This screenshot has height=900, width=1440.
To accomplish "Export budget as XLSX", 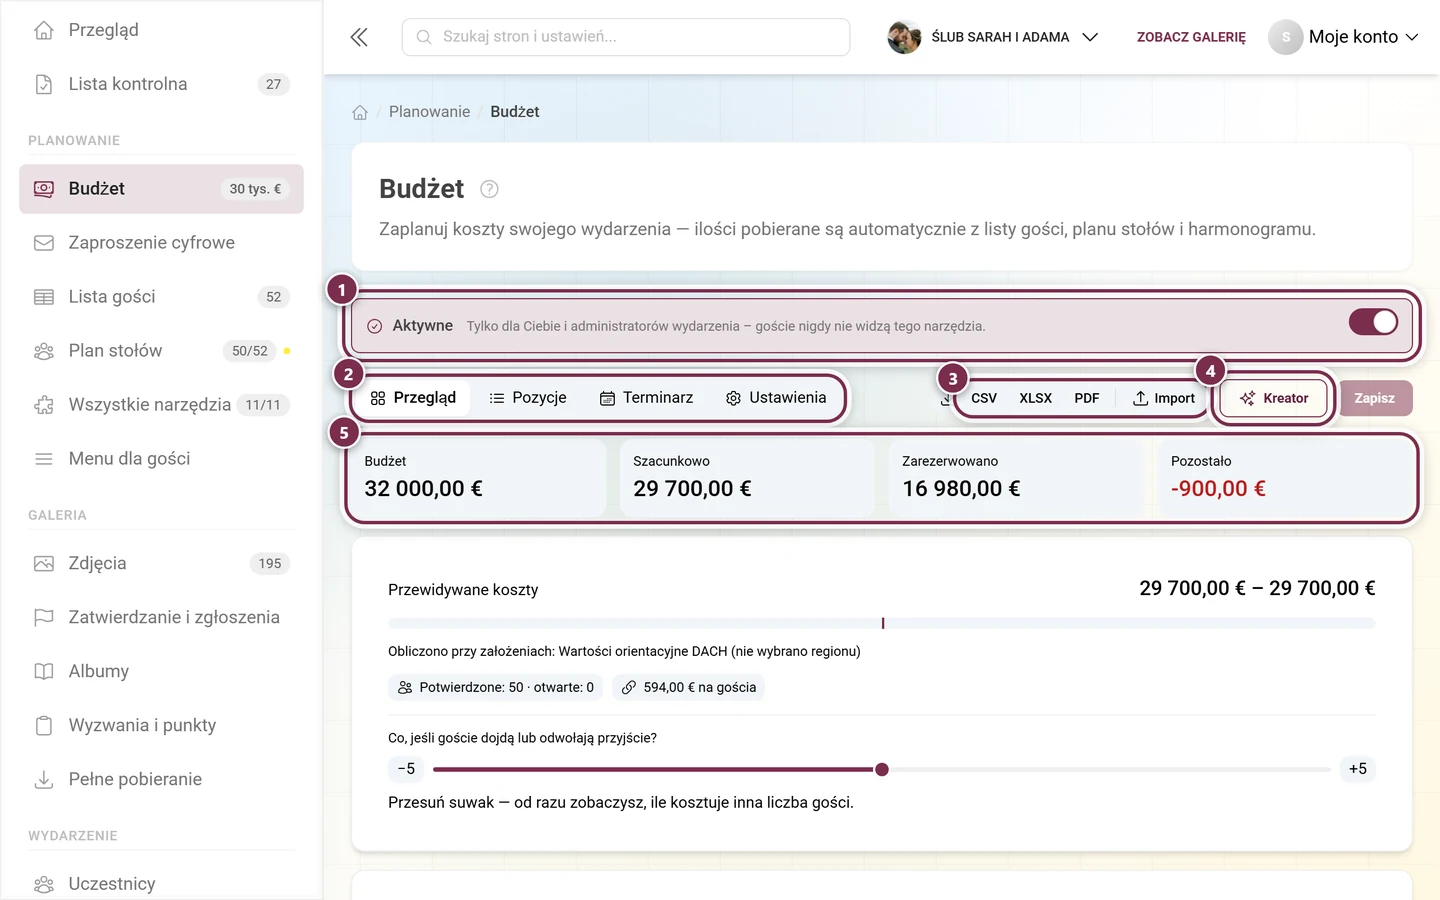I will click(1035, 398).
